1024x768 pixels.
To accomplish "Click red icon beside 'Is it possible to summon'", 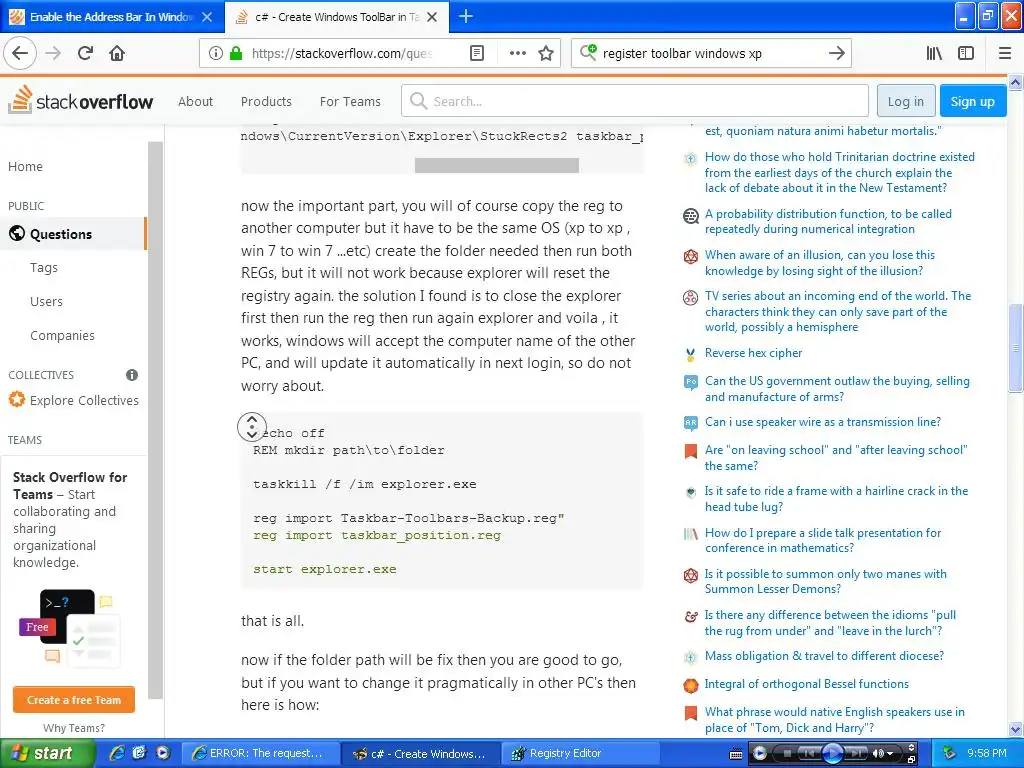I will [x=690, y=575].
